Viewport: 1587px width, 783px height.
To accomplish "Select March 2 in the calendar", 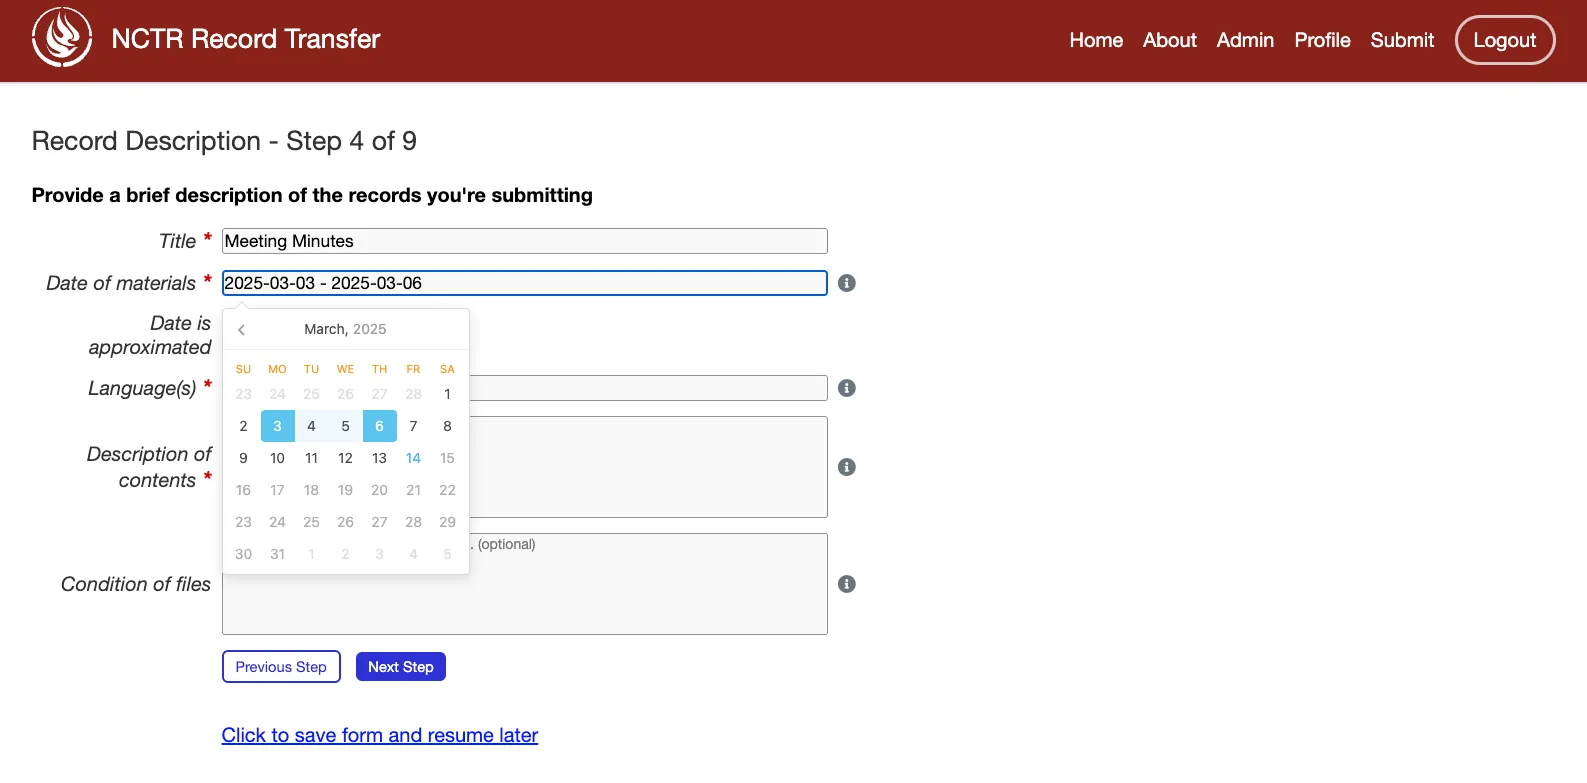I will [243, 426].
